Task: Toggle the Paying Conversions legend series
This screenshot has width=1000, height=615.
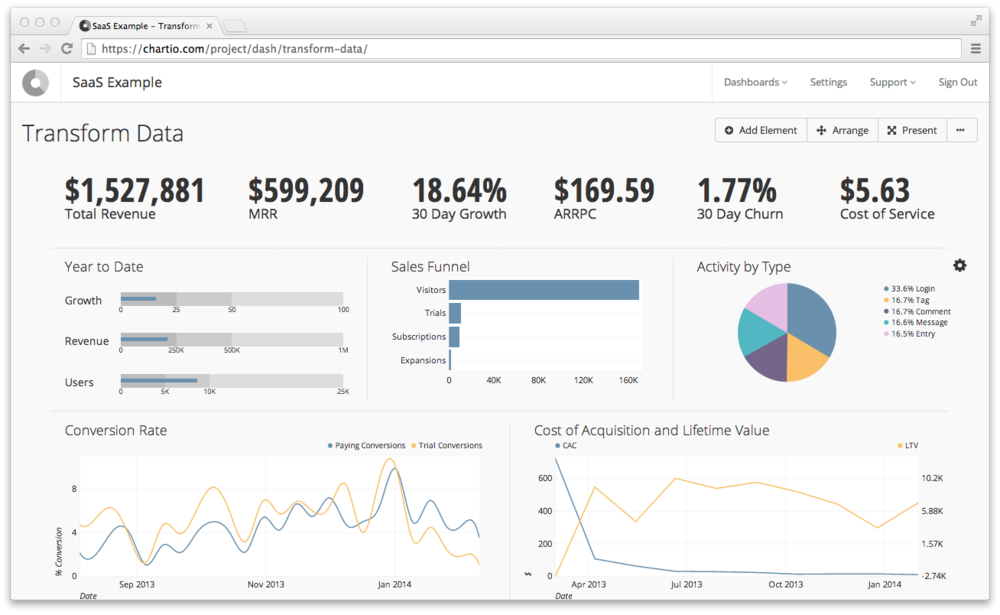Action: coord(366,445)
